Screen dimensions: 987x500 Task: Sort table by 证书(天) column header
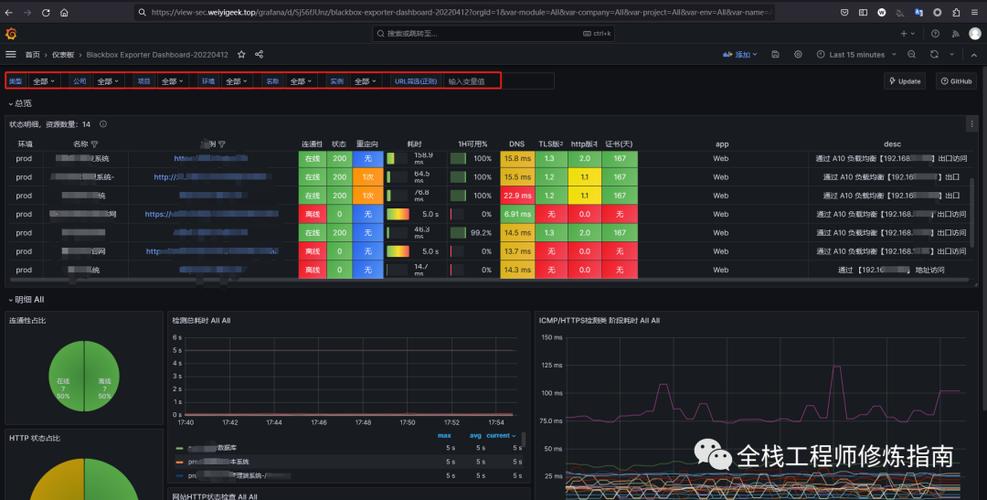point(619,144)
